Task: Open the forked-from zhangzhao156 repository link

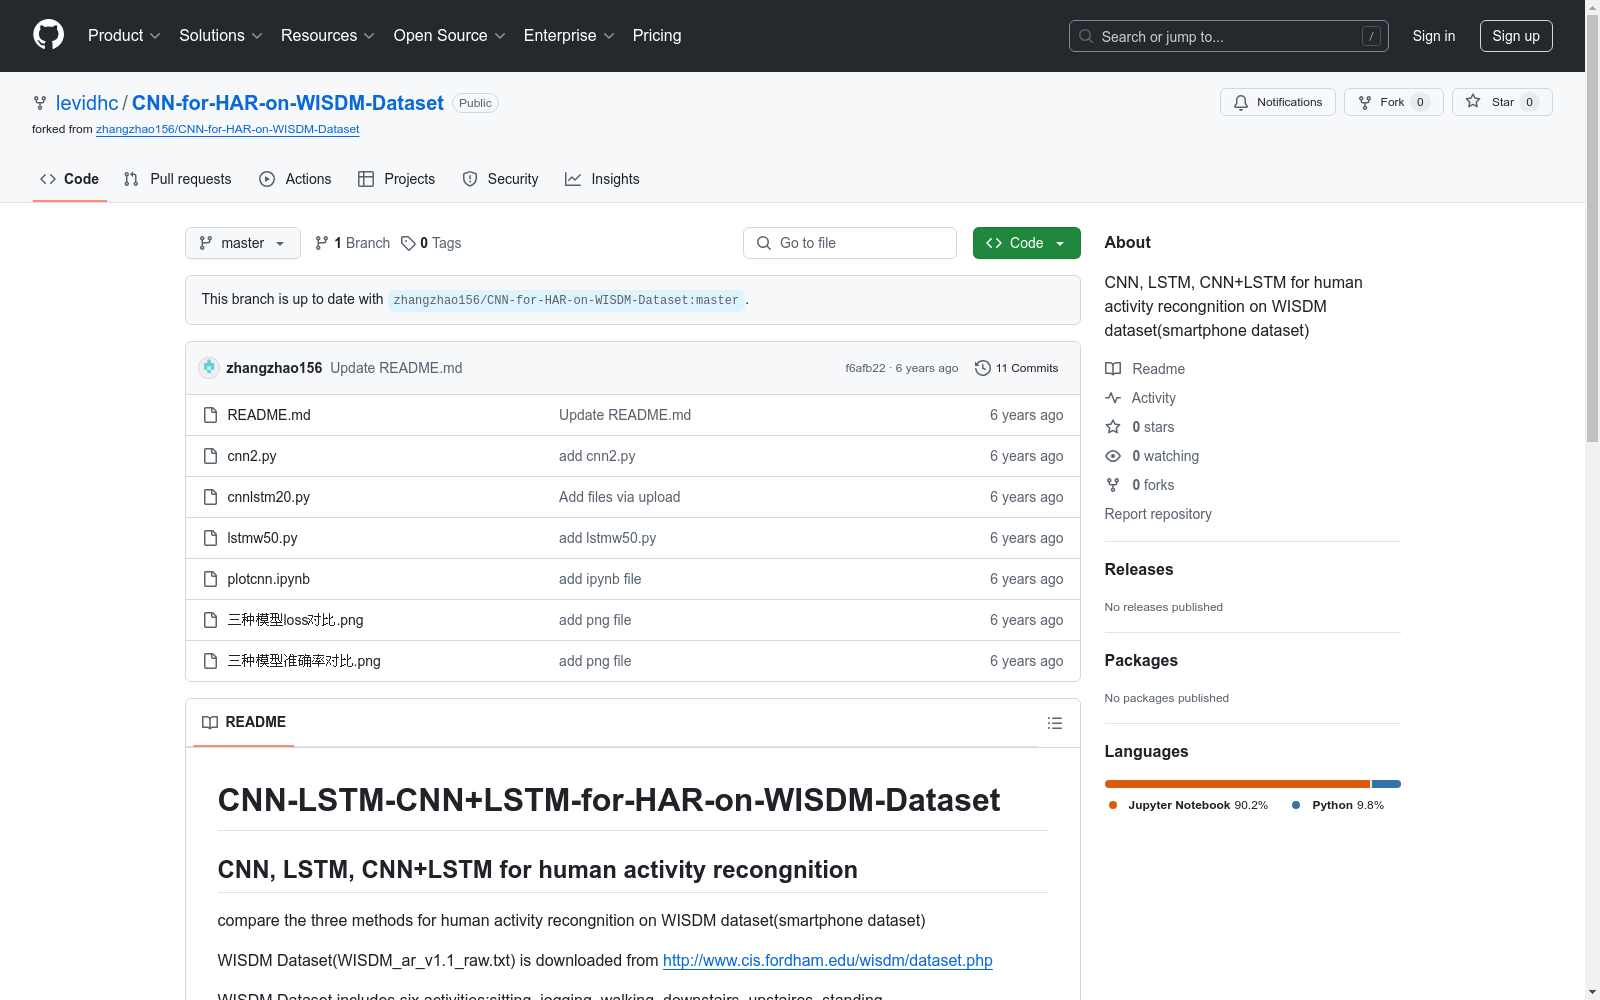Action: 227,129
